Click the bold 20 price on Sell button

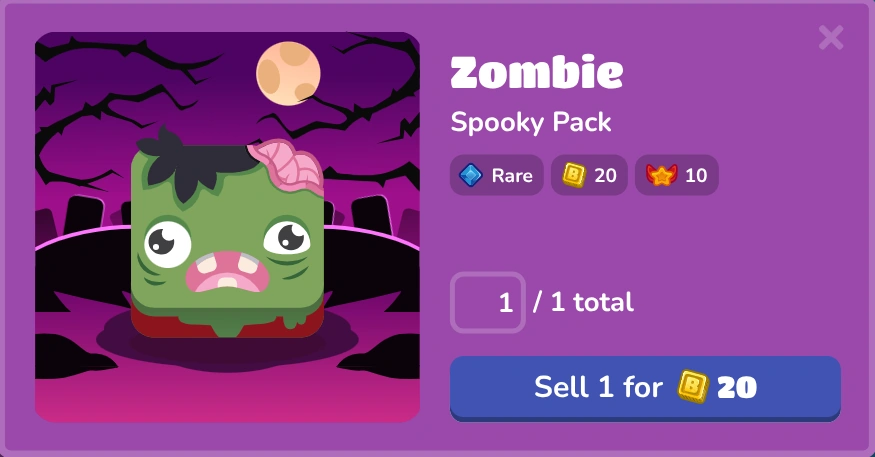(737, 387)
